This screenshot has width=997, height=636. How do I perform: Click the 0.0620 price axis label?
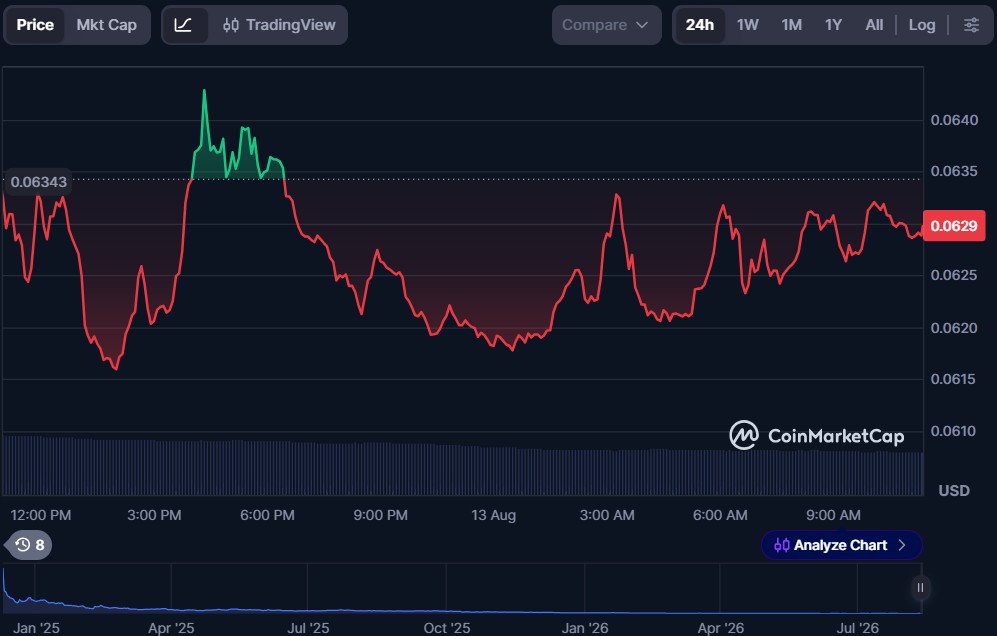[954, 328]
